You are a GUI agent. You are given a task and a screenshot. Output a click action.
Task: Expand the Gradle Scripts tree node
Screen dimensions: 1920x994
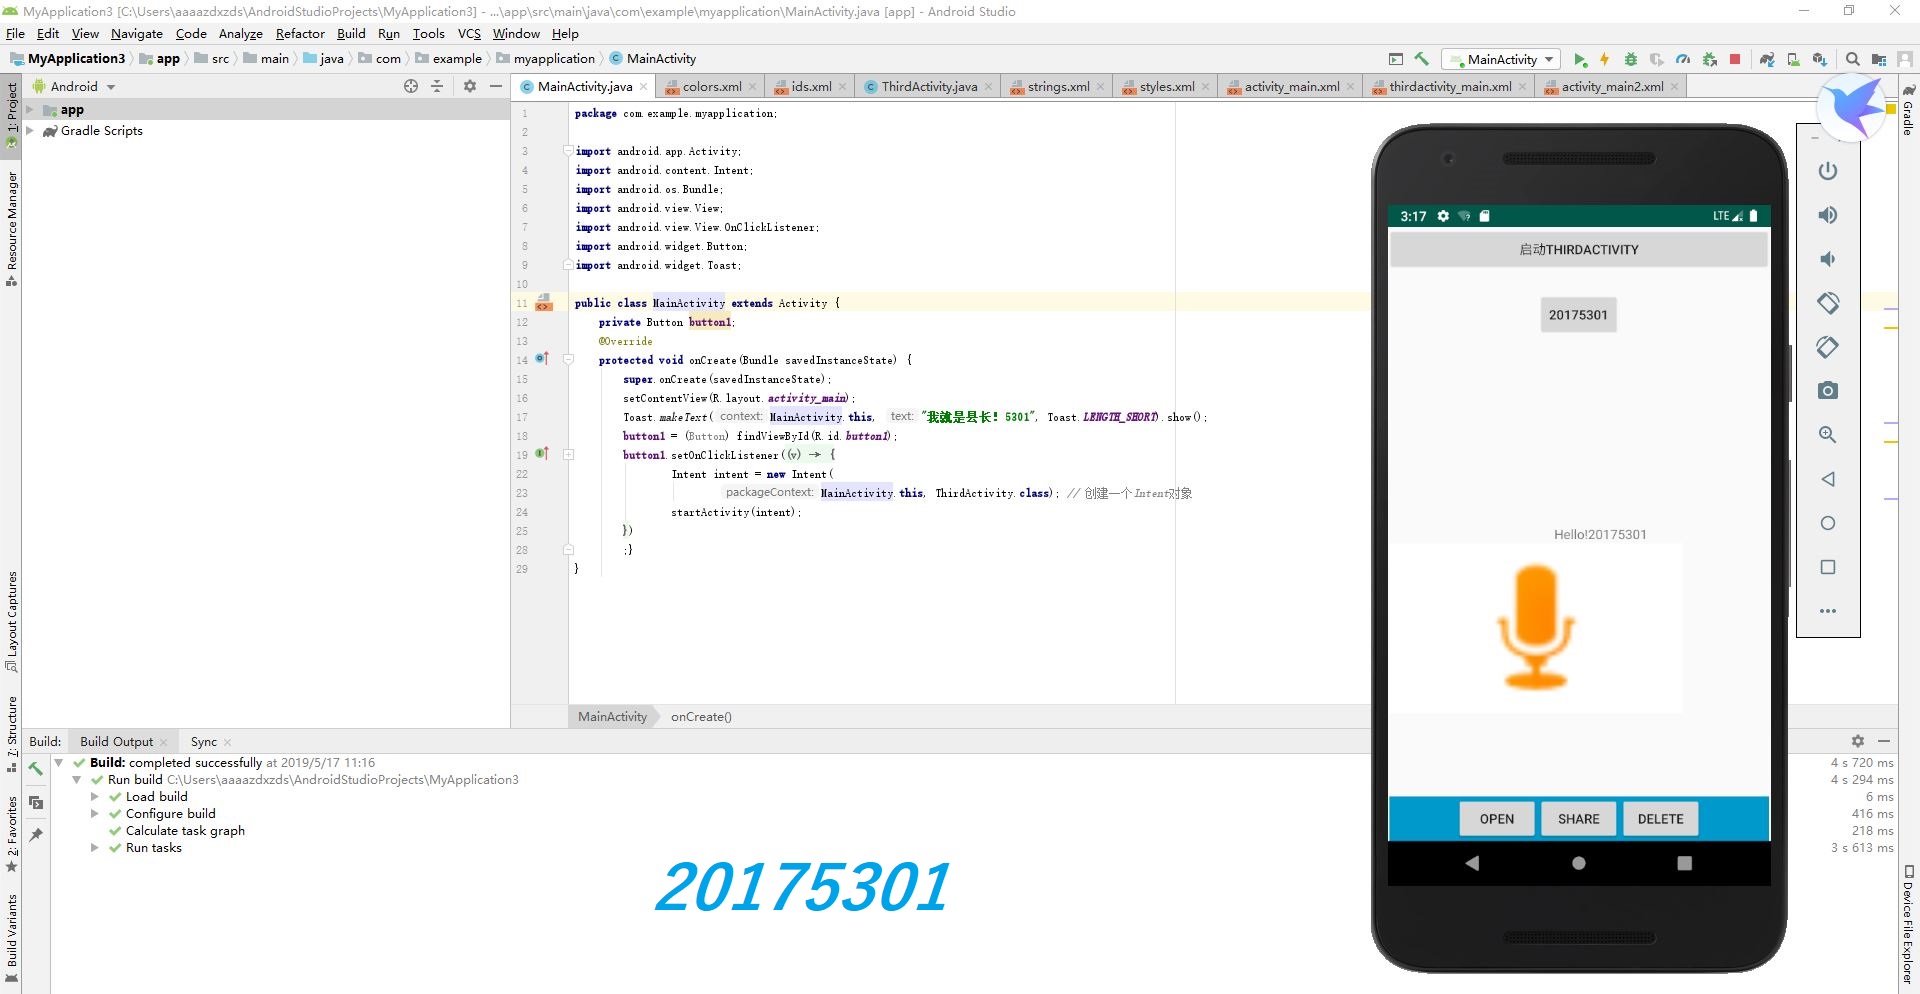[x=30, y=131]
